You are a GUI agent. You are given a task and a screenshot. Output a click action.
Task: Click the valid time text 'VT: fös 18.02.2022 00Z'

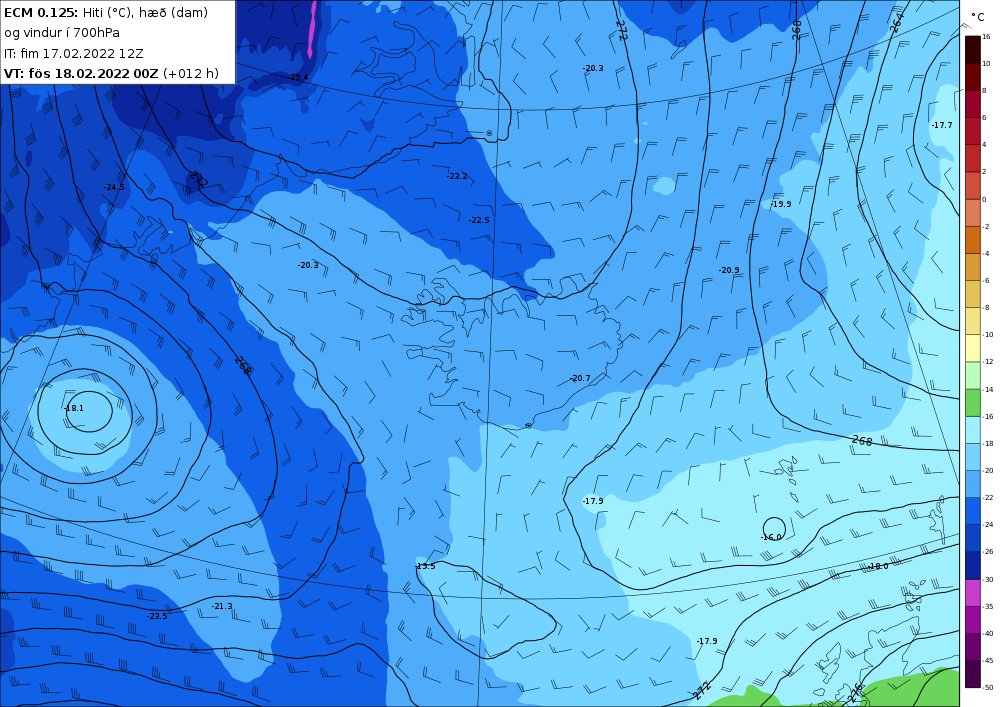[x=81, y=74]
